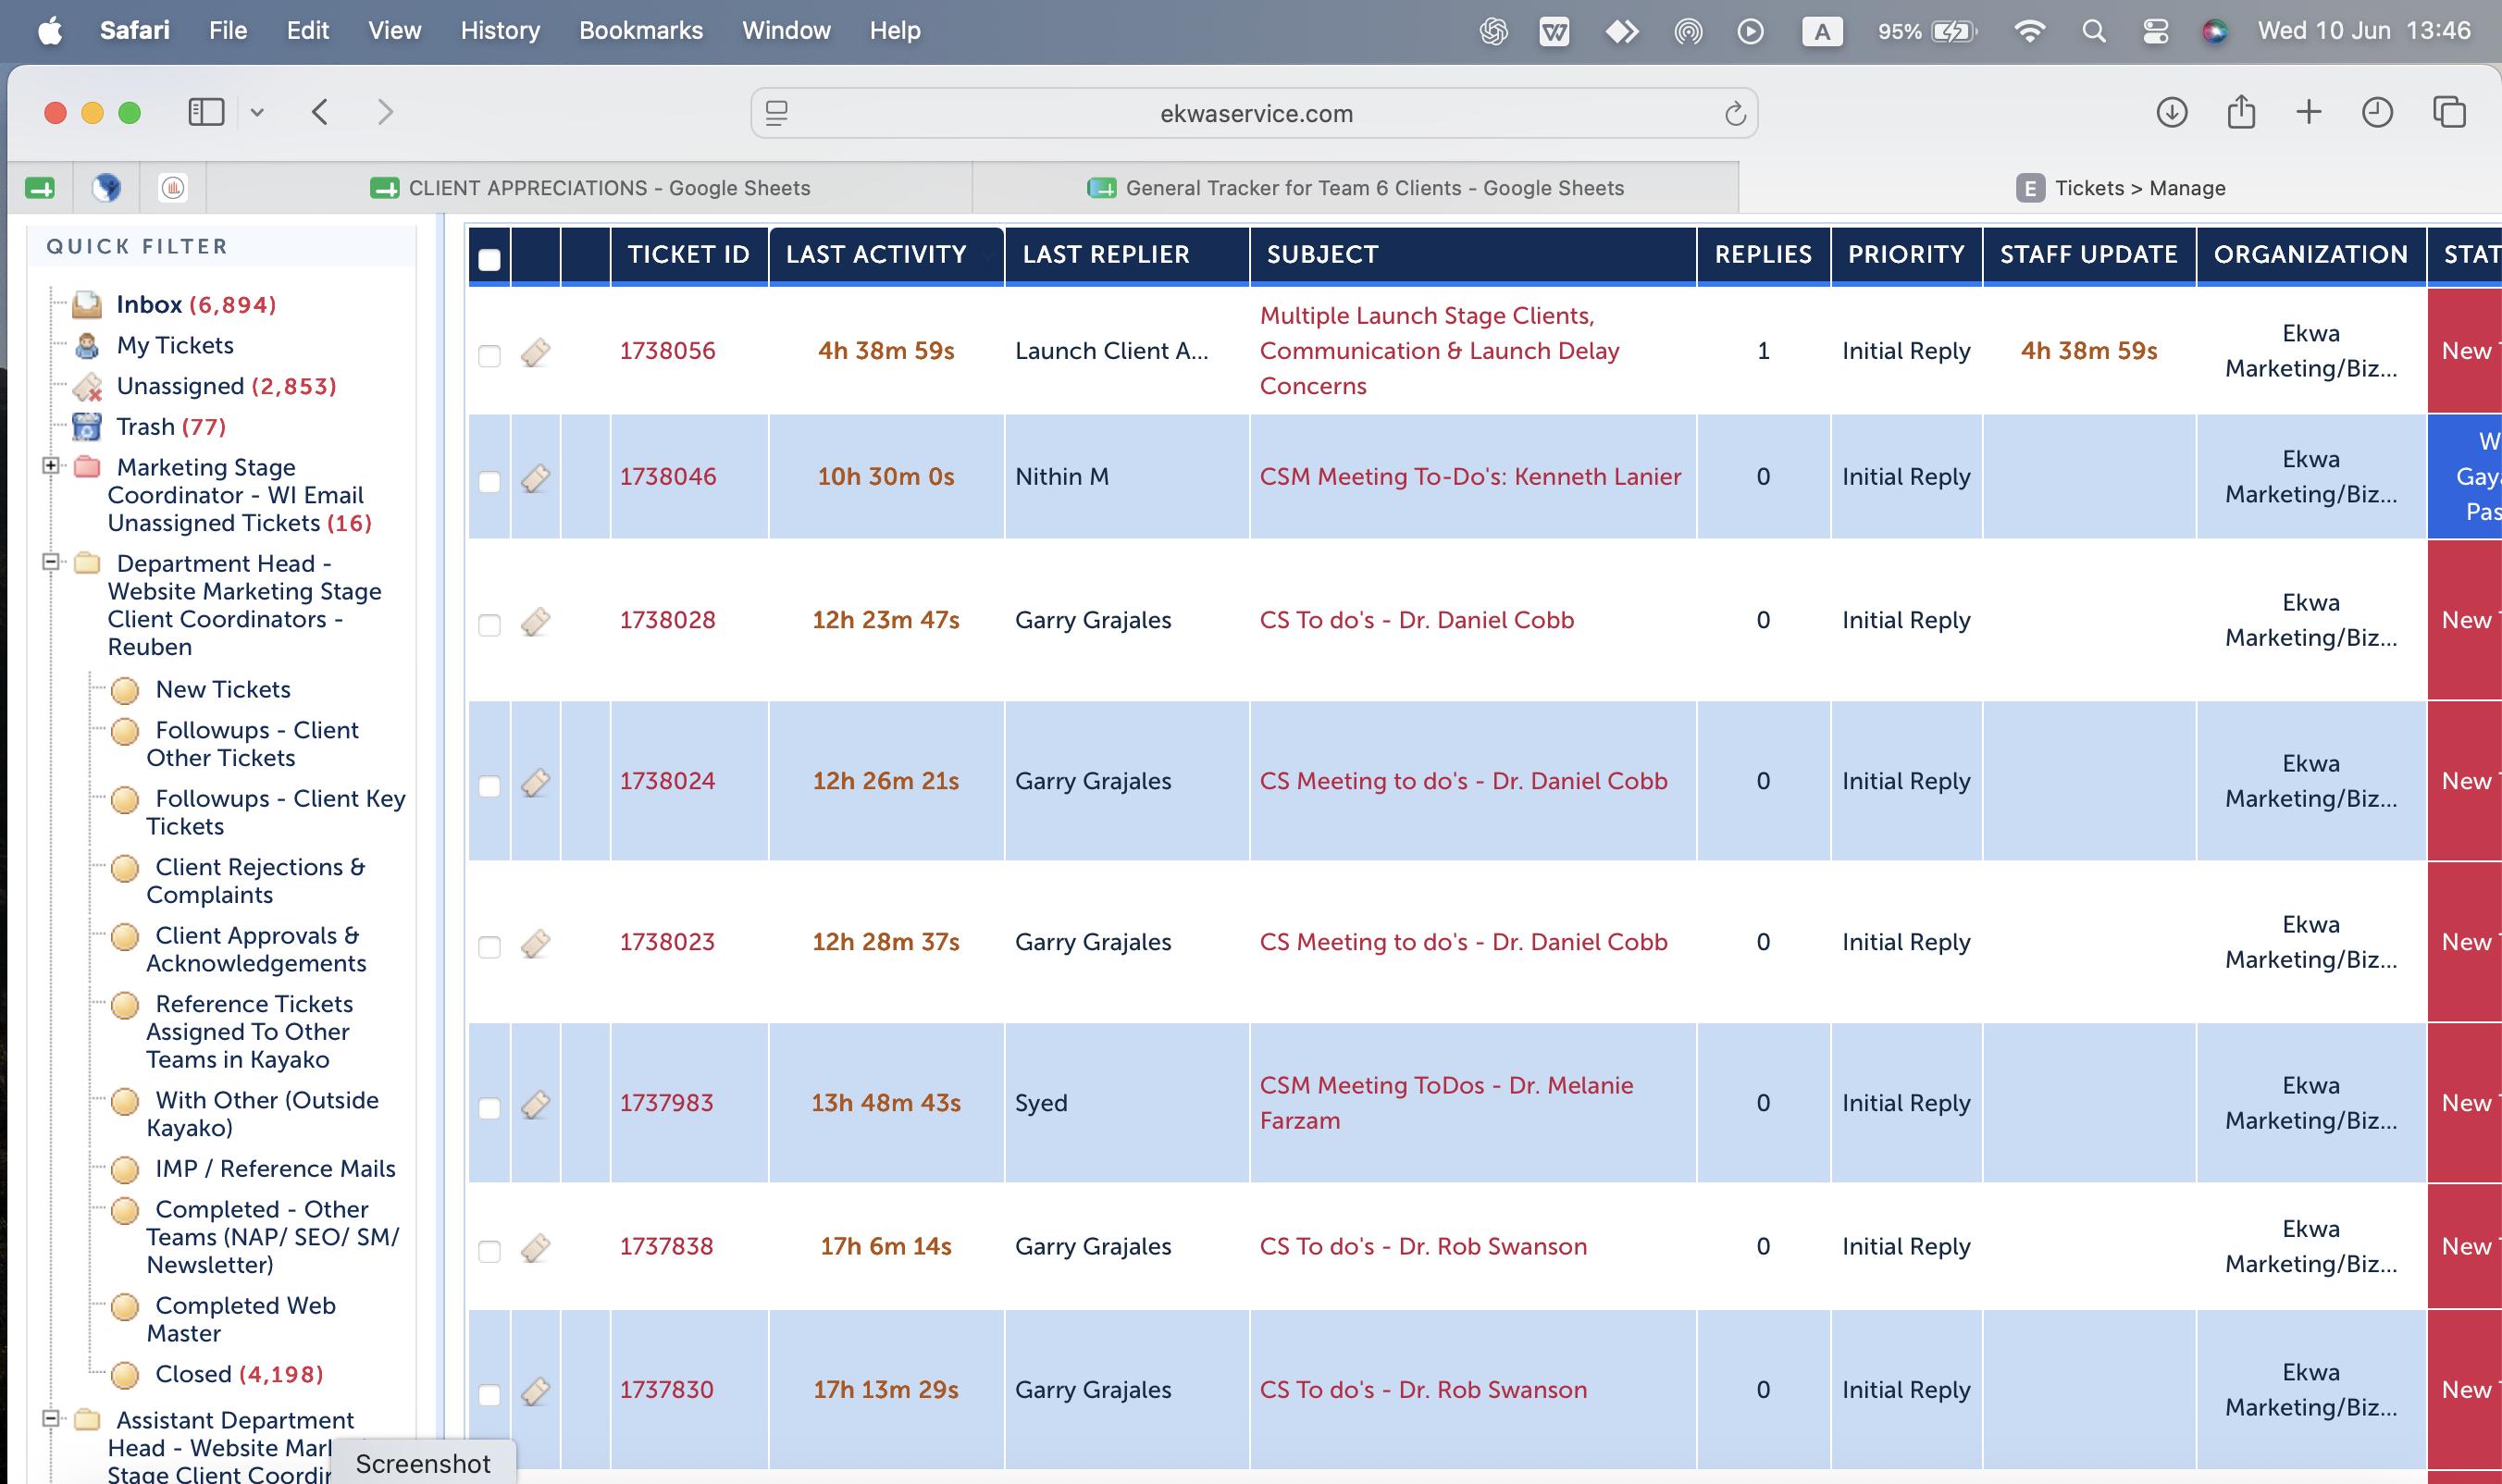Reload the page with the refresh icon
Screen dimensions: 2502x1484
click(x=1735, y=114)
